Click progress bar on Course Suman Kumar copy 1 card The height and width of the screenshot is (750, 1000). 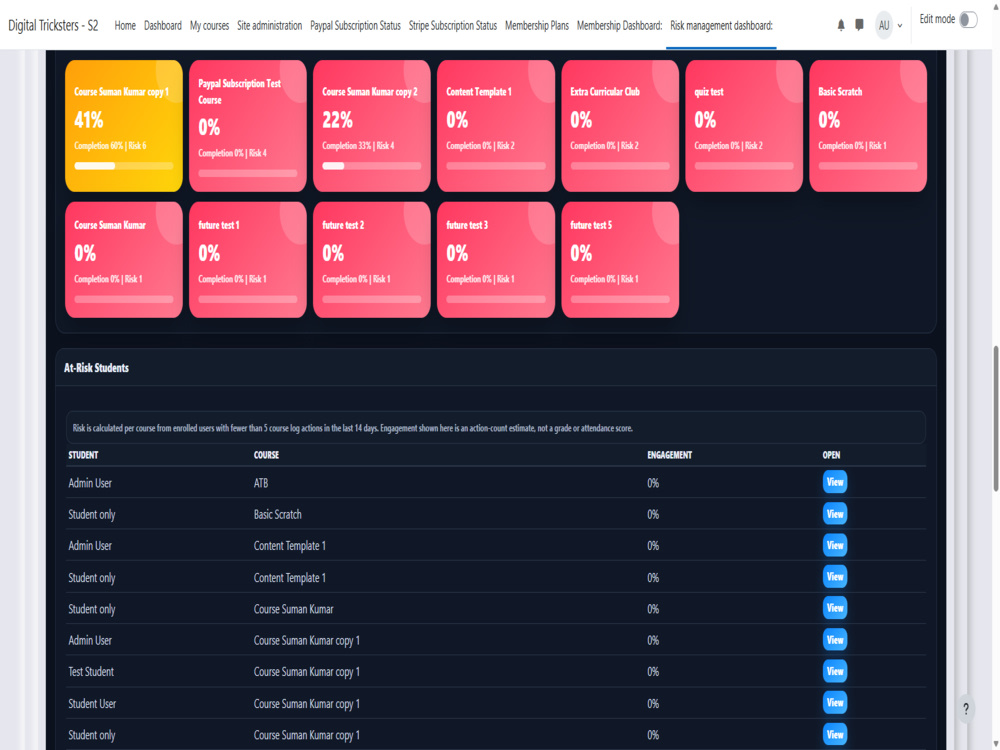coord(124,166)
